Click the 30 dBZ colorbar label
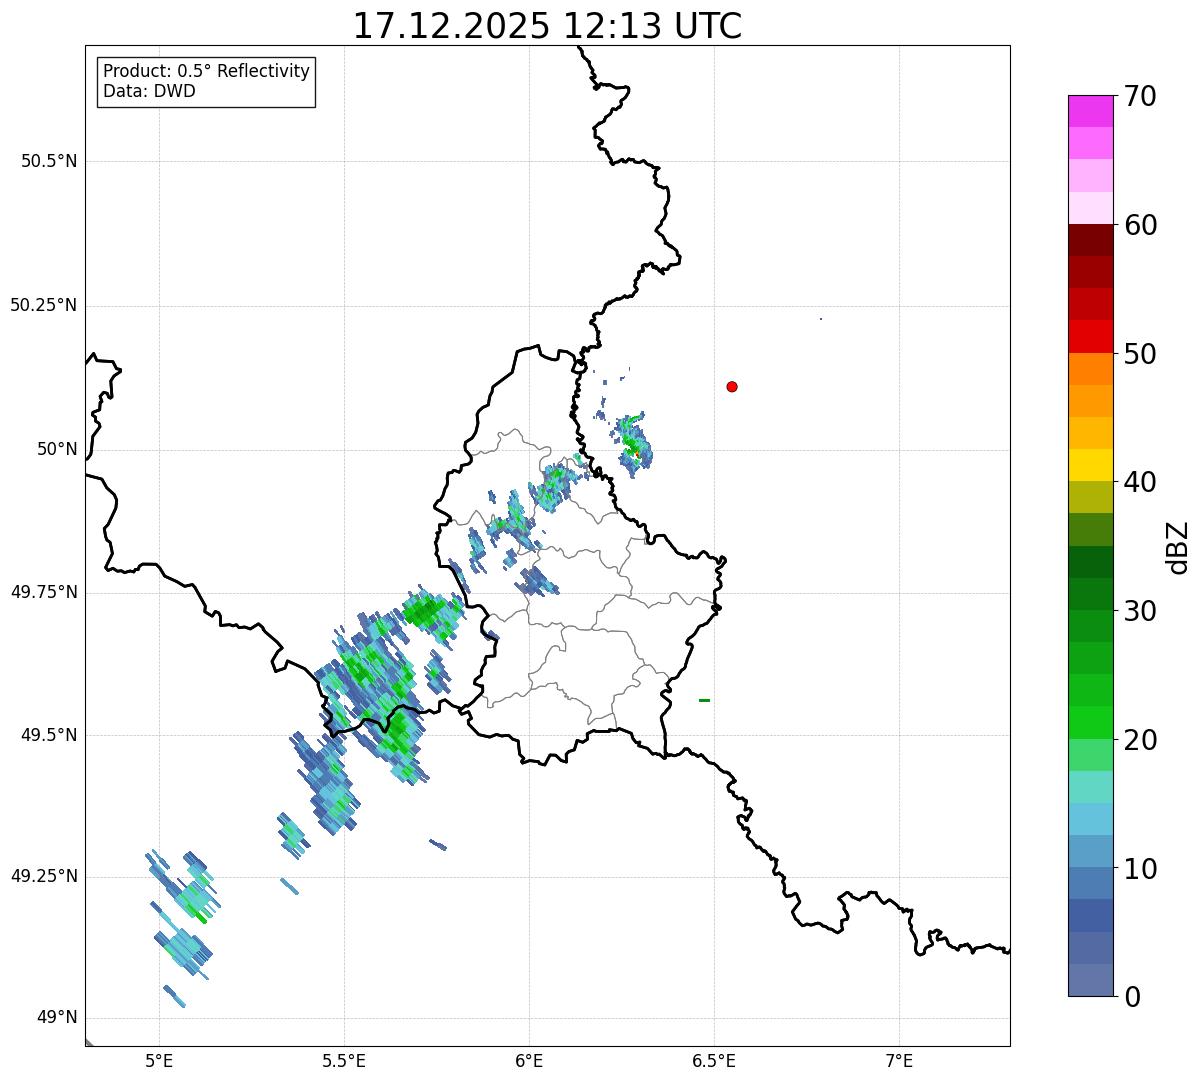 (1139, 611)
